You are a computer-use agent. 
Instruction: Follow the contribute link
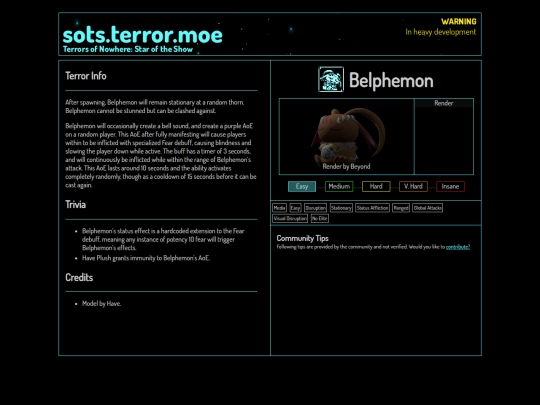pos(458,247)
